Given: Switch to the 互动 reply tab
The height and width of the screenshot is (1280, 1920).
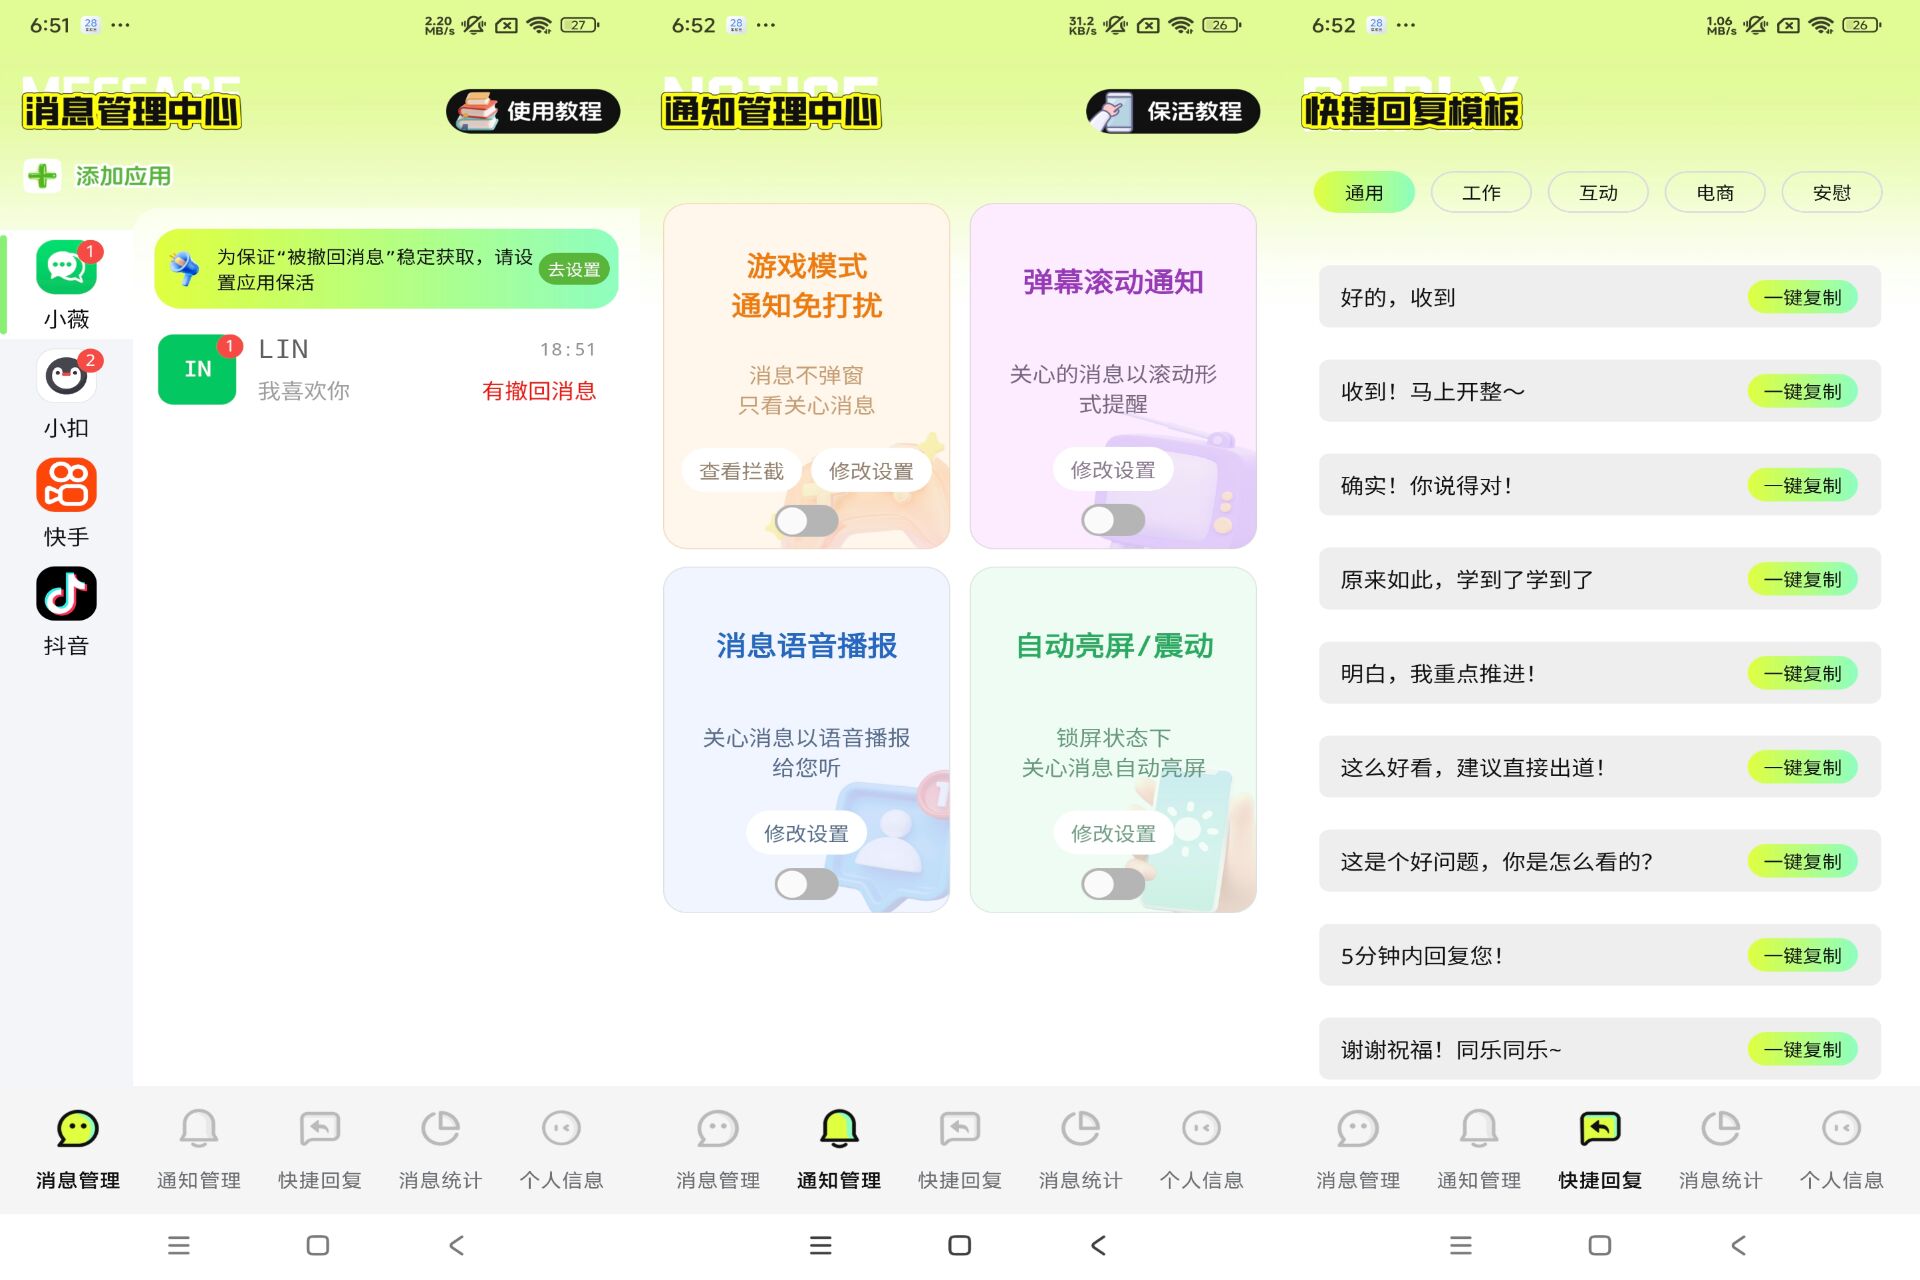Looking at the screenshot, I should tap(1598, 191).
